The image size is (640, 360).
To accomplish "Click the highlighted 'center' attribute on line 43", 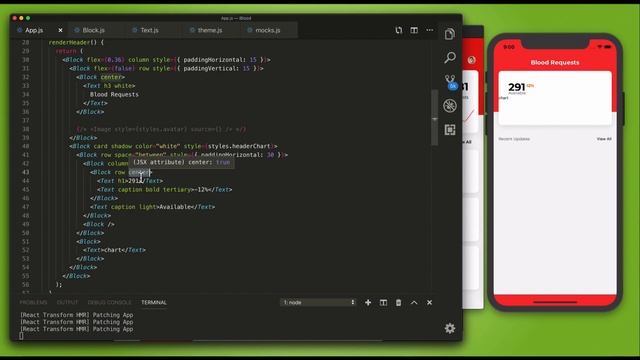I will pos(139,172).
